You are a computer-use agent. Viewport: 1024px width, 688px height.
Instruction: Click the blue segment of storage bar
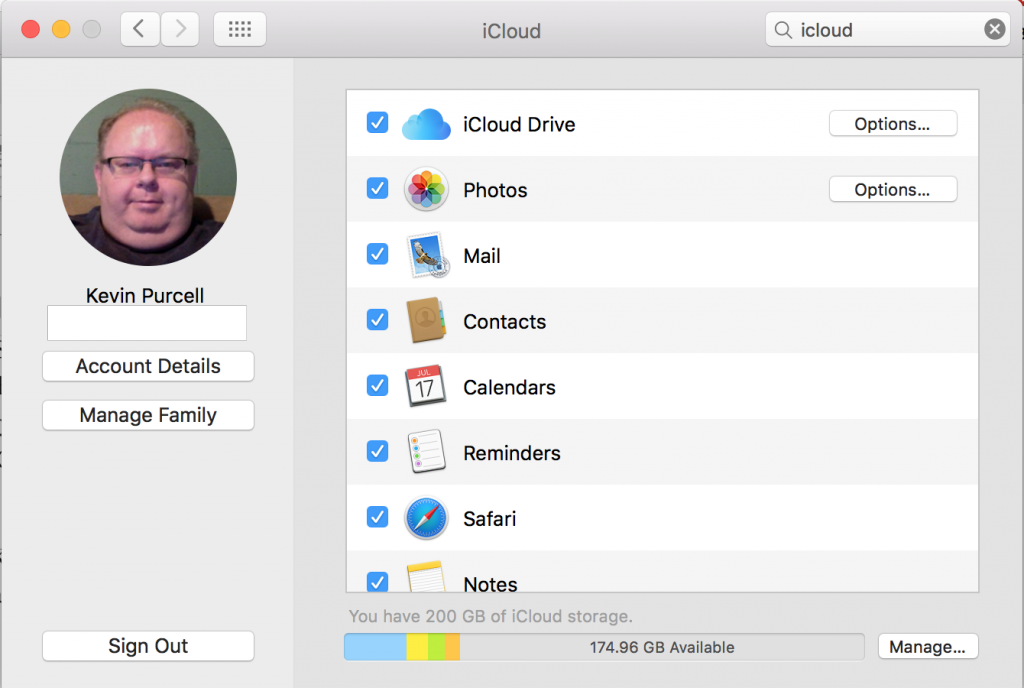tap(376, 647)
